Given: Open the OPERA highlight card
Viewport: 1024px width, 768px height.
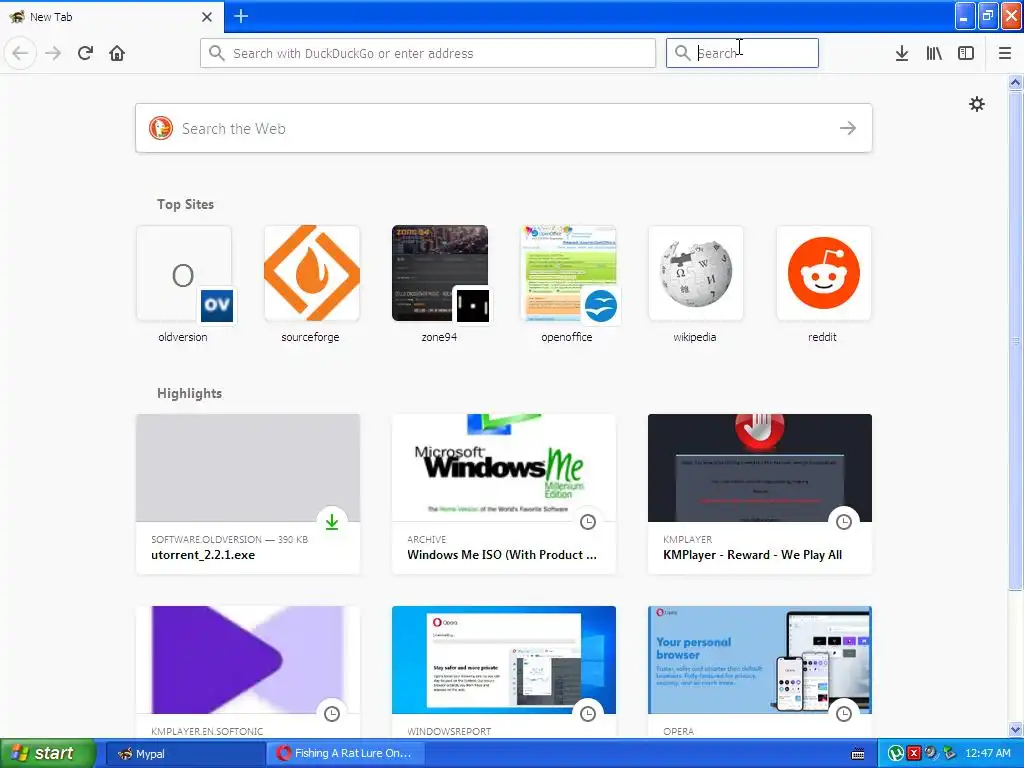Looking at the screenshot, I should click(x=760, y=672).
